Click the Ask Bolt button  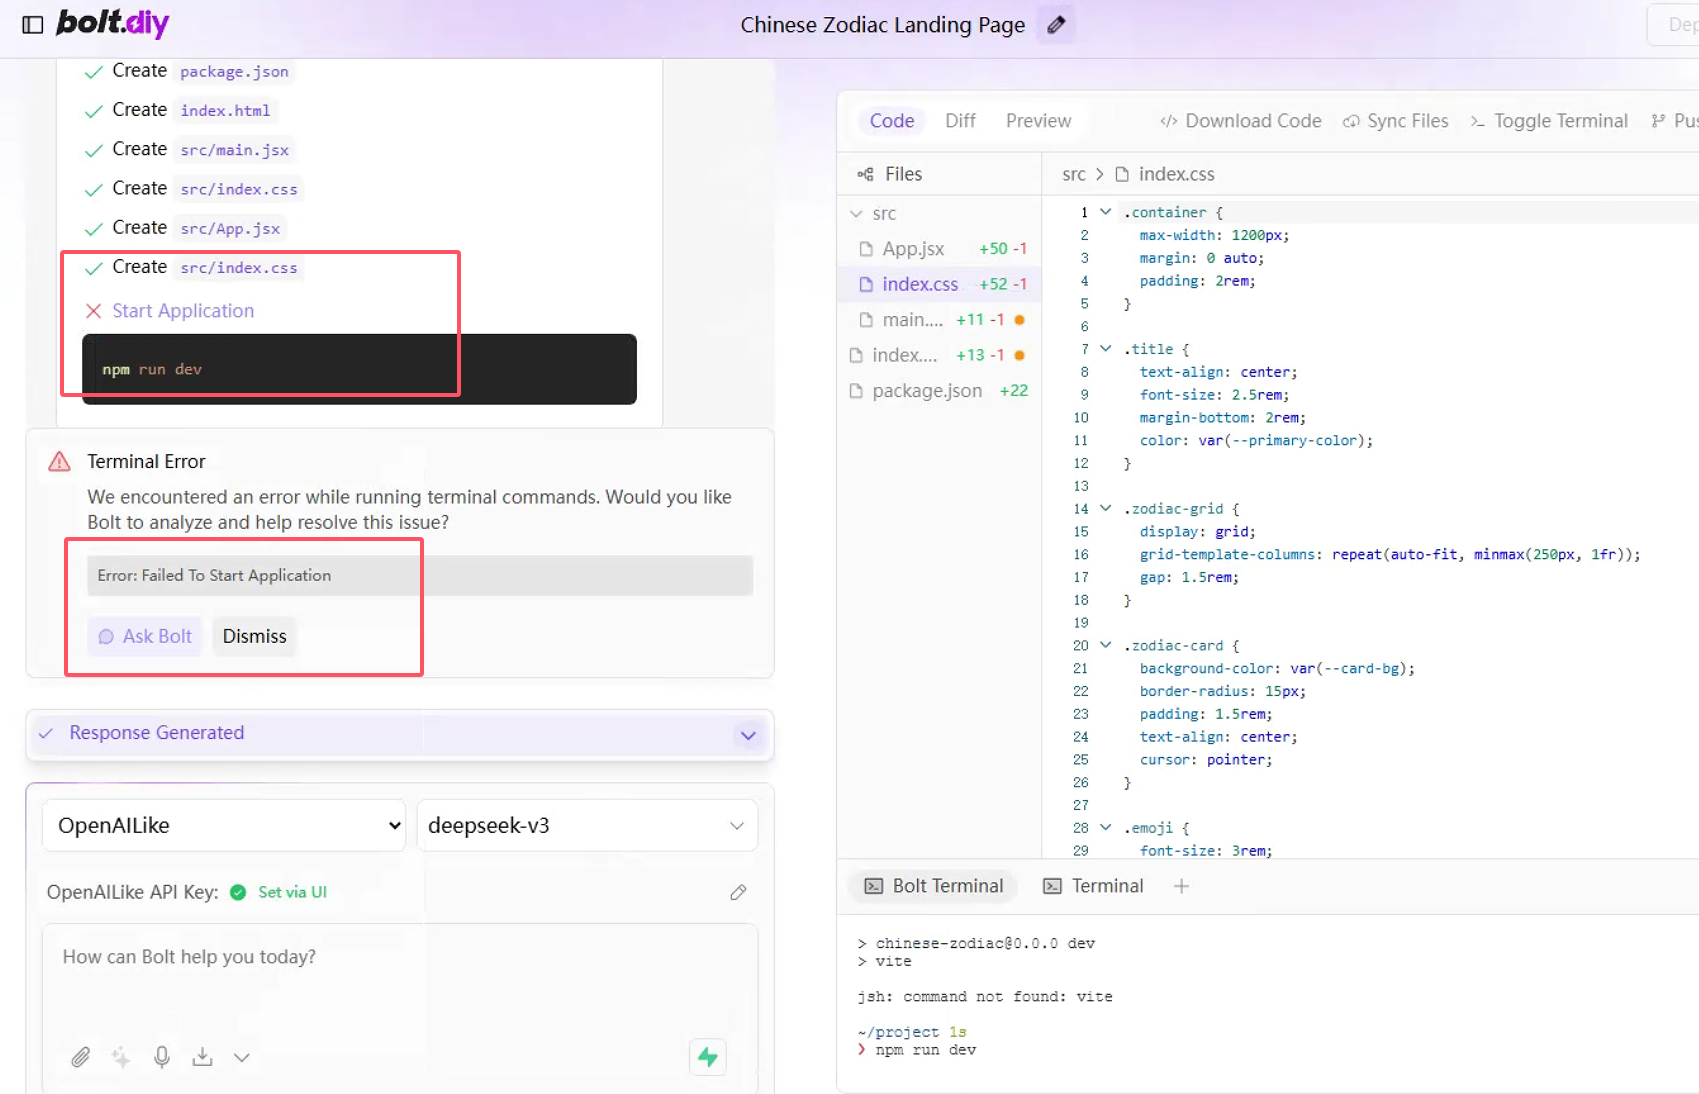(x=145, y=636)
